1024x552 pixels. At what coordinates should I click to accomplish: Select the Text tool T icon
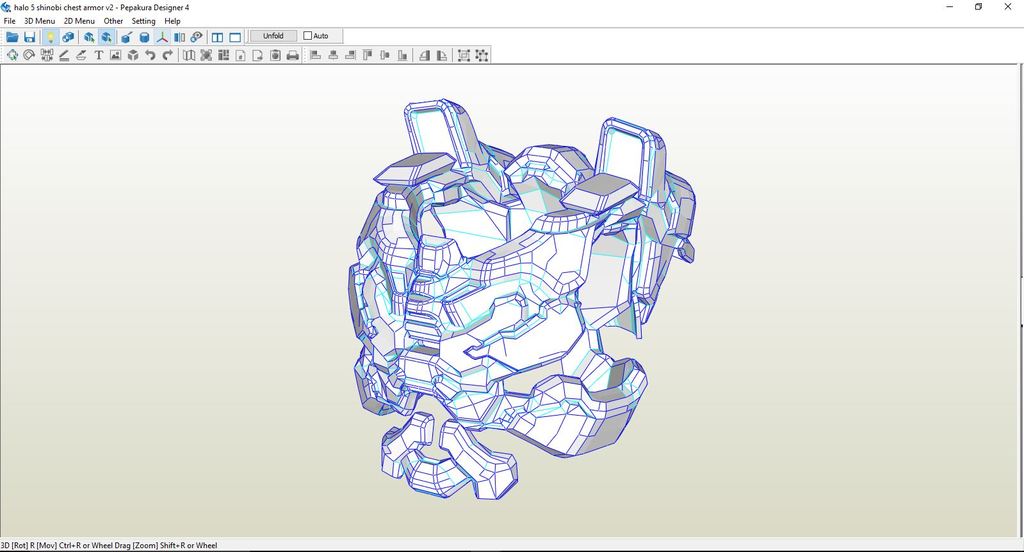99,56
